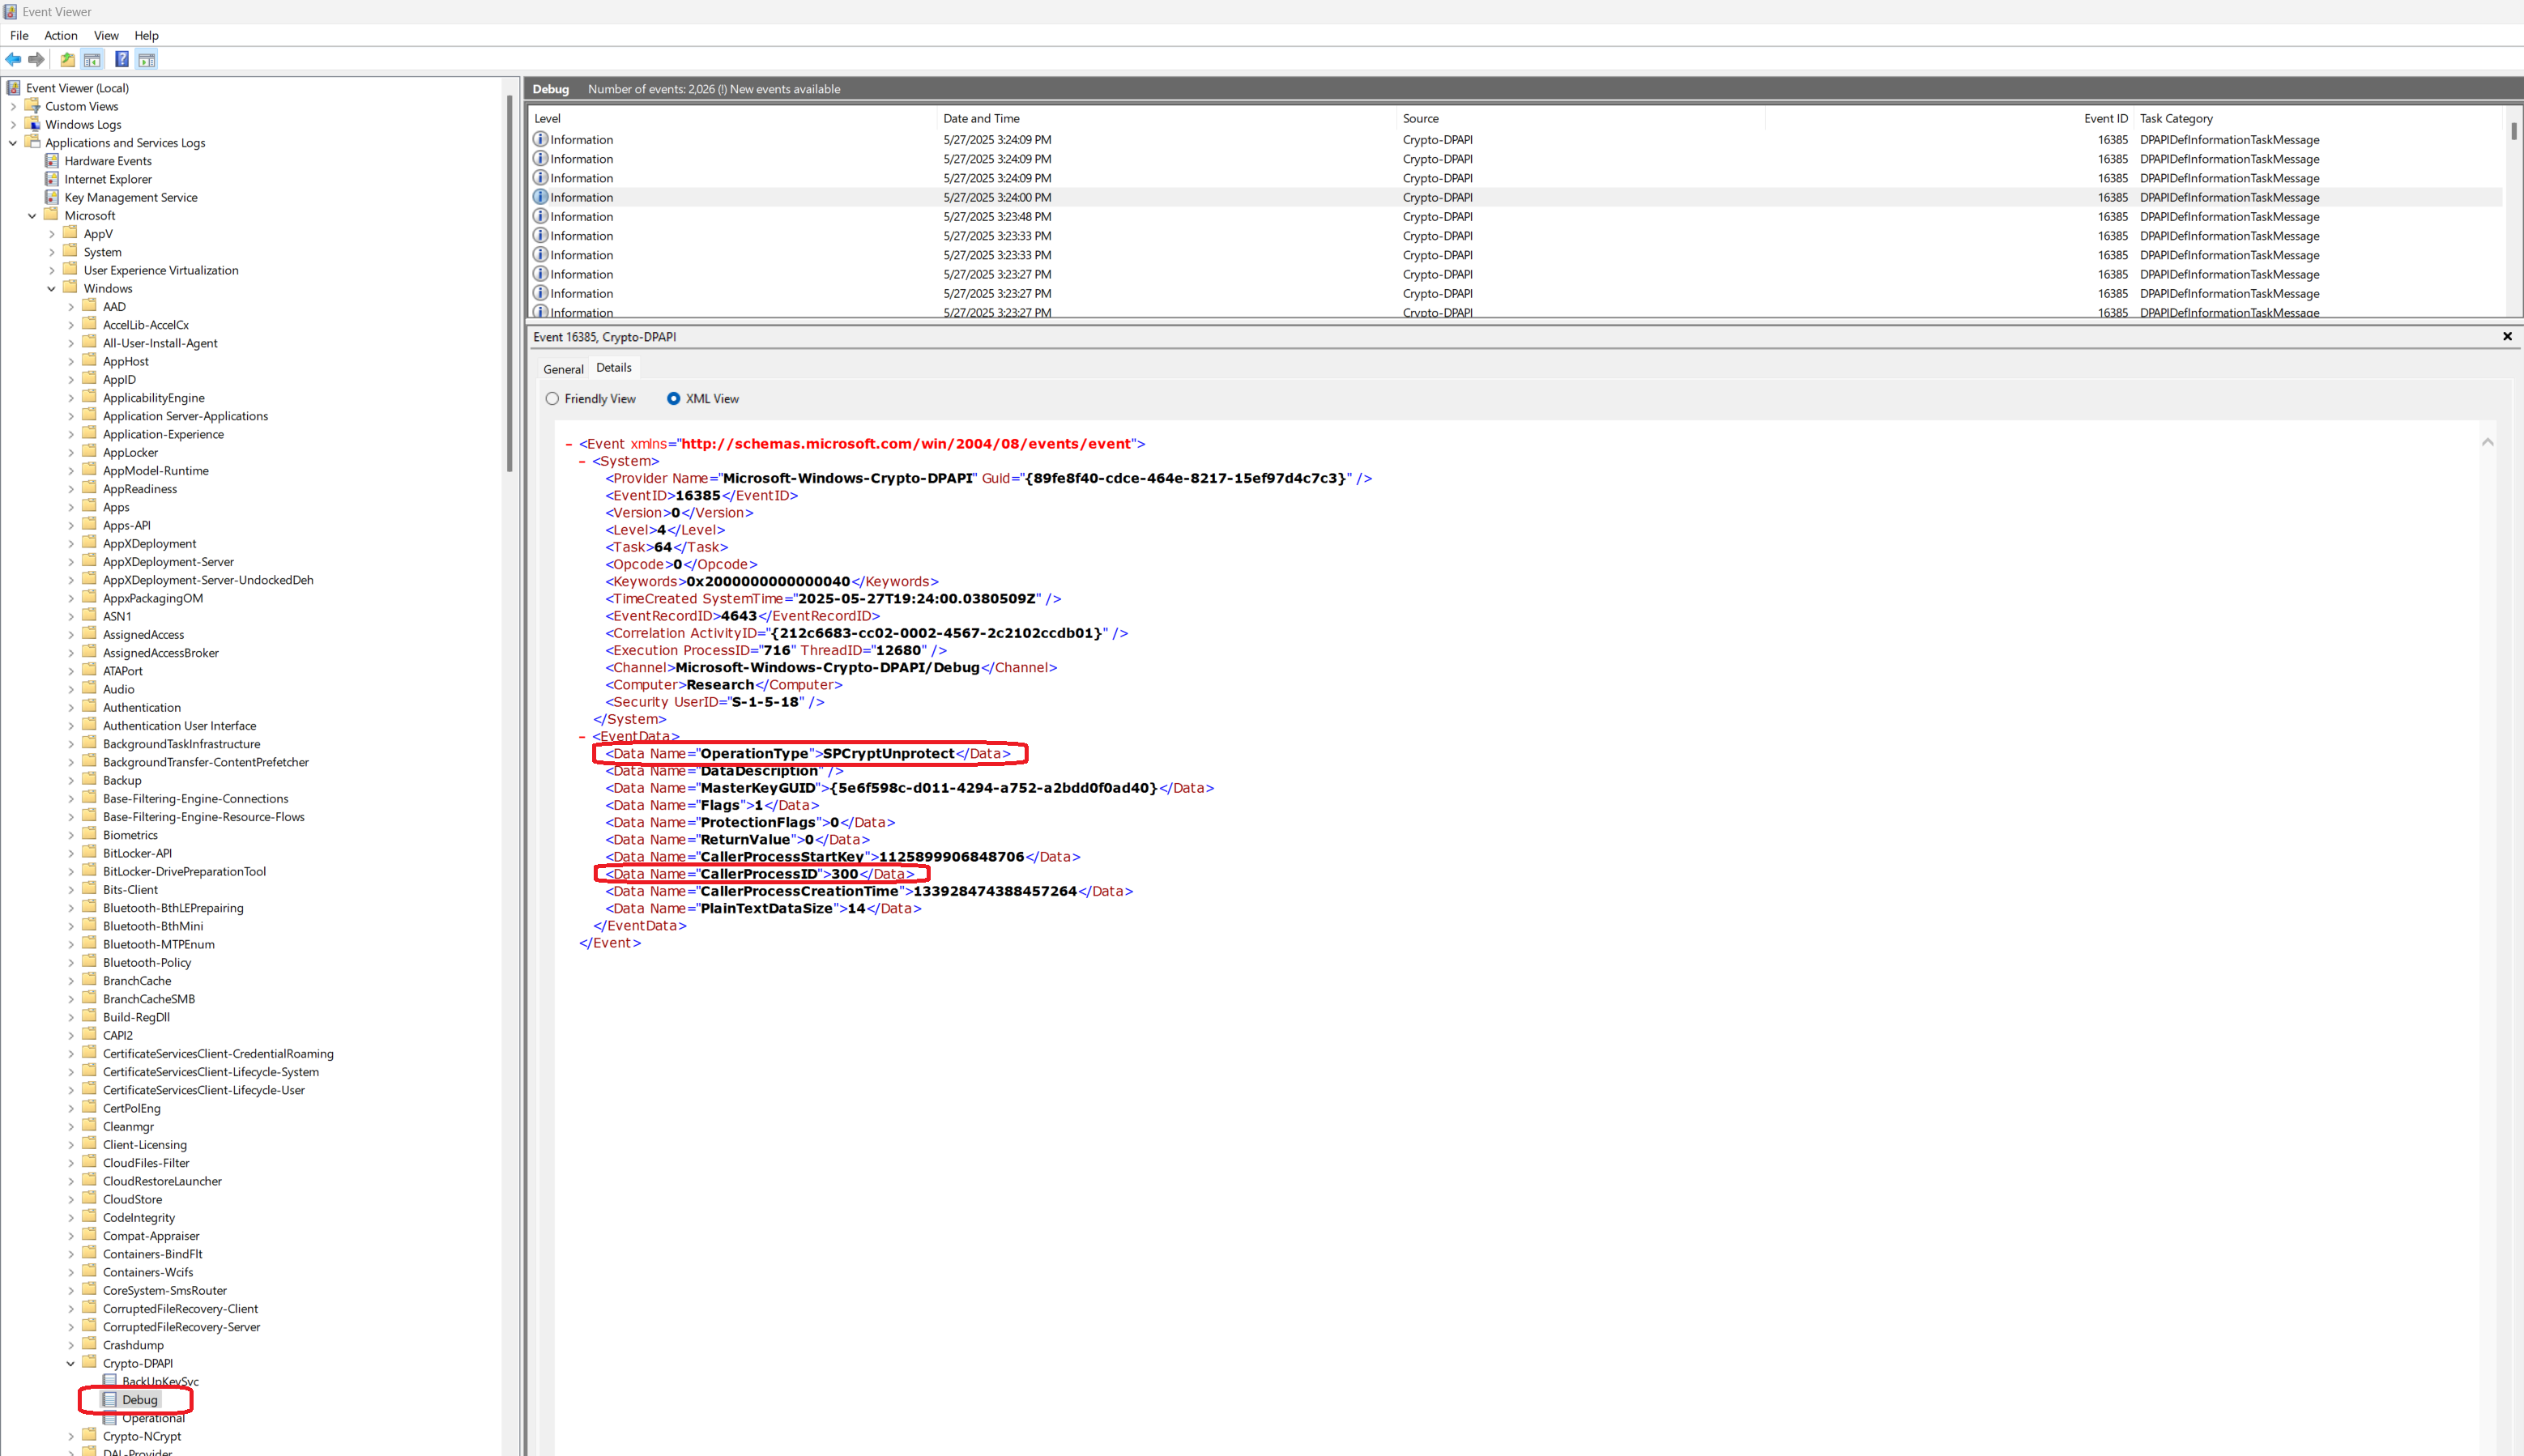
Task: Select the Windows Logs folder icon
Action: click(x=33, y=124)
